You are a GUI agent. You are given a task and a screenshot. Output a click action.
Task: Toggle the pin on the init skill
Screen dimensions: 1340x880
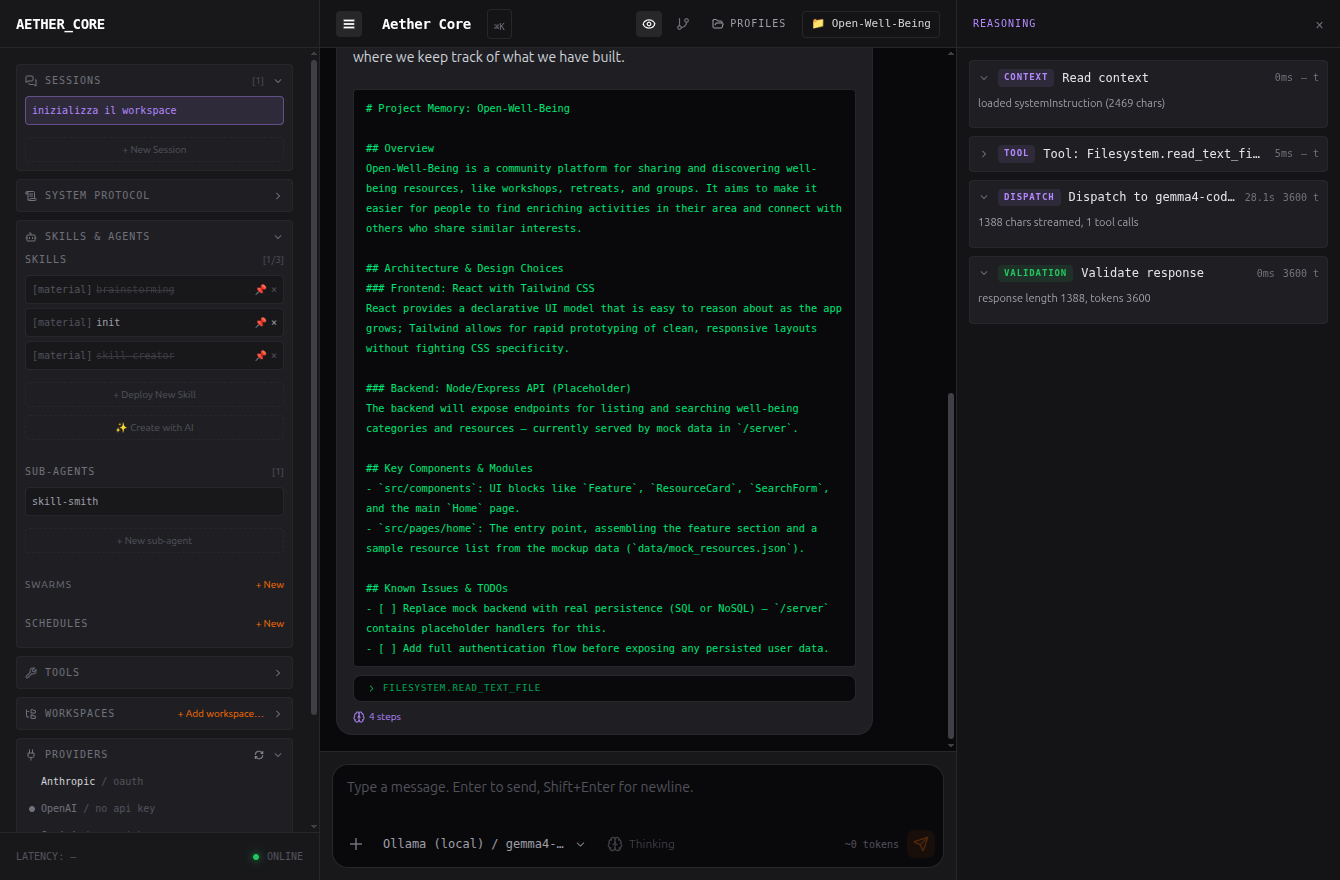(260, 322)
